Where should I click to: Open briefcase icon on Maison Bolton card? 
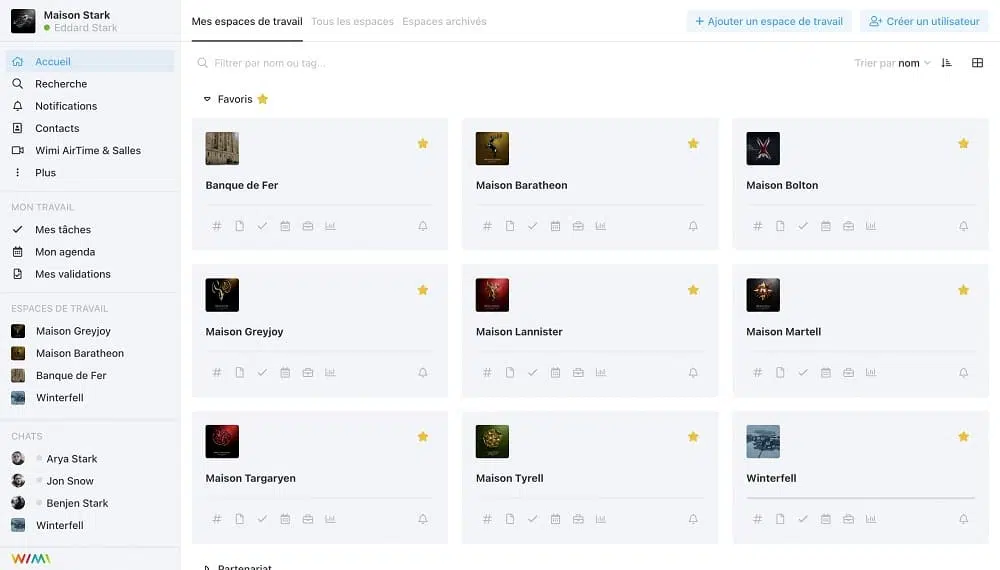[x=848, y=226]
